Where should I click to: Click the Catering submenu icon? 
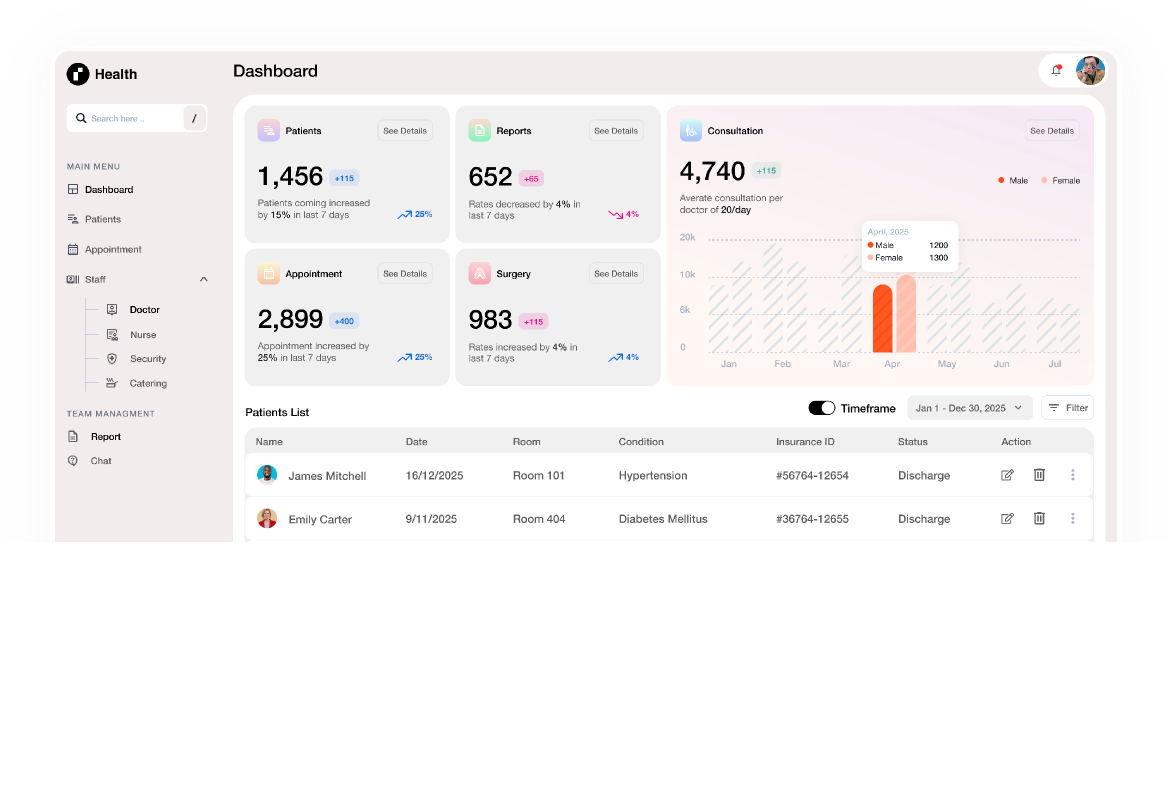coord(112,383)
